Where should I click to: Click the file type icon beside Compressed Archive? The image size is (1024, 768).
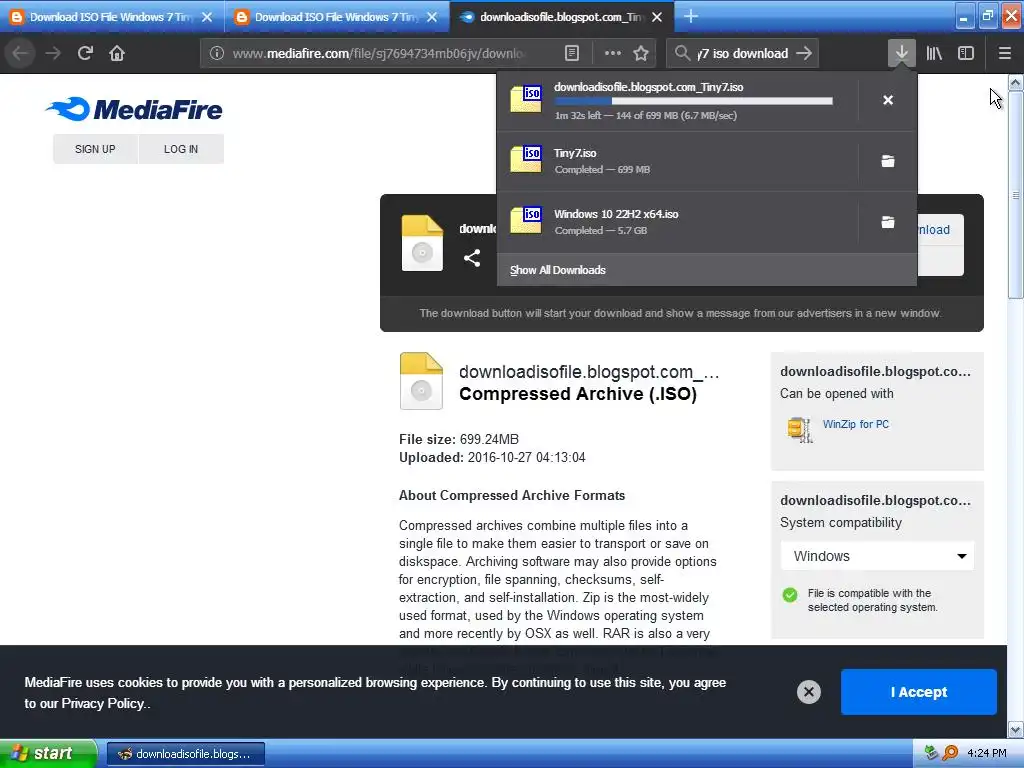(x=421, y=381)
